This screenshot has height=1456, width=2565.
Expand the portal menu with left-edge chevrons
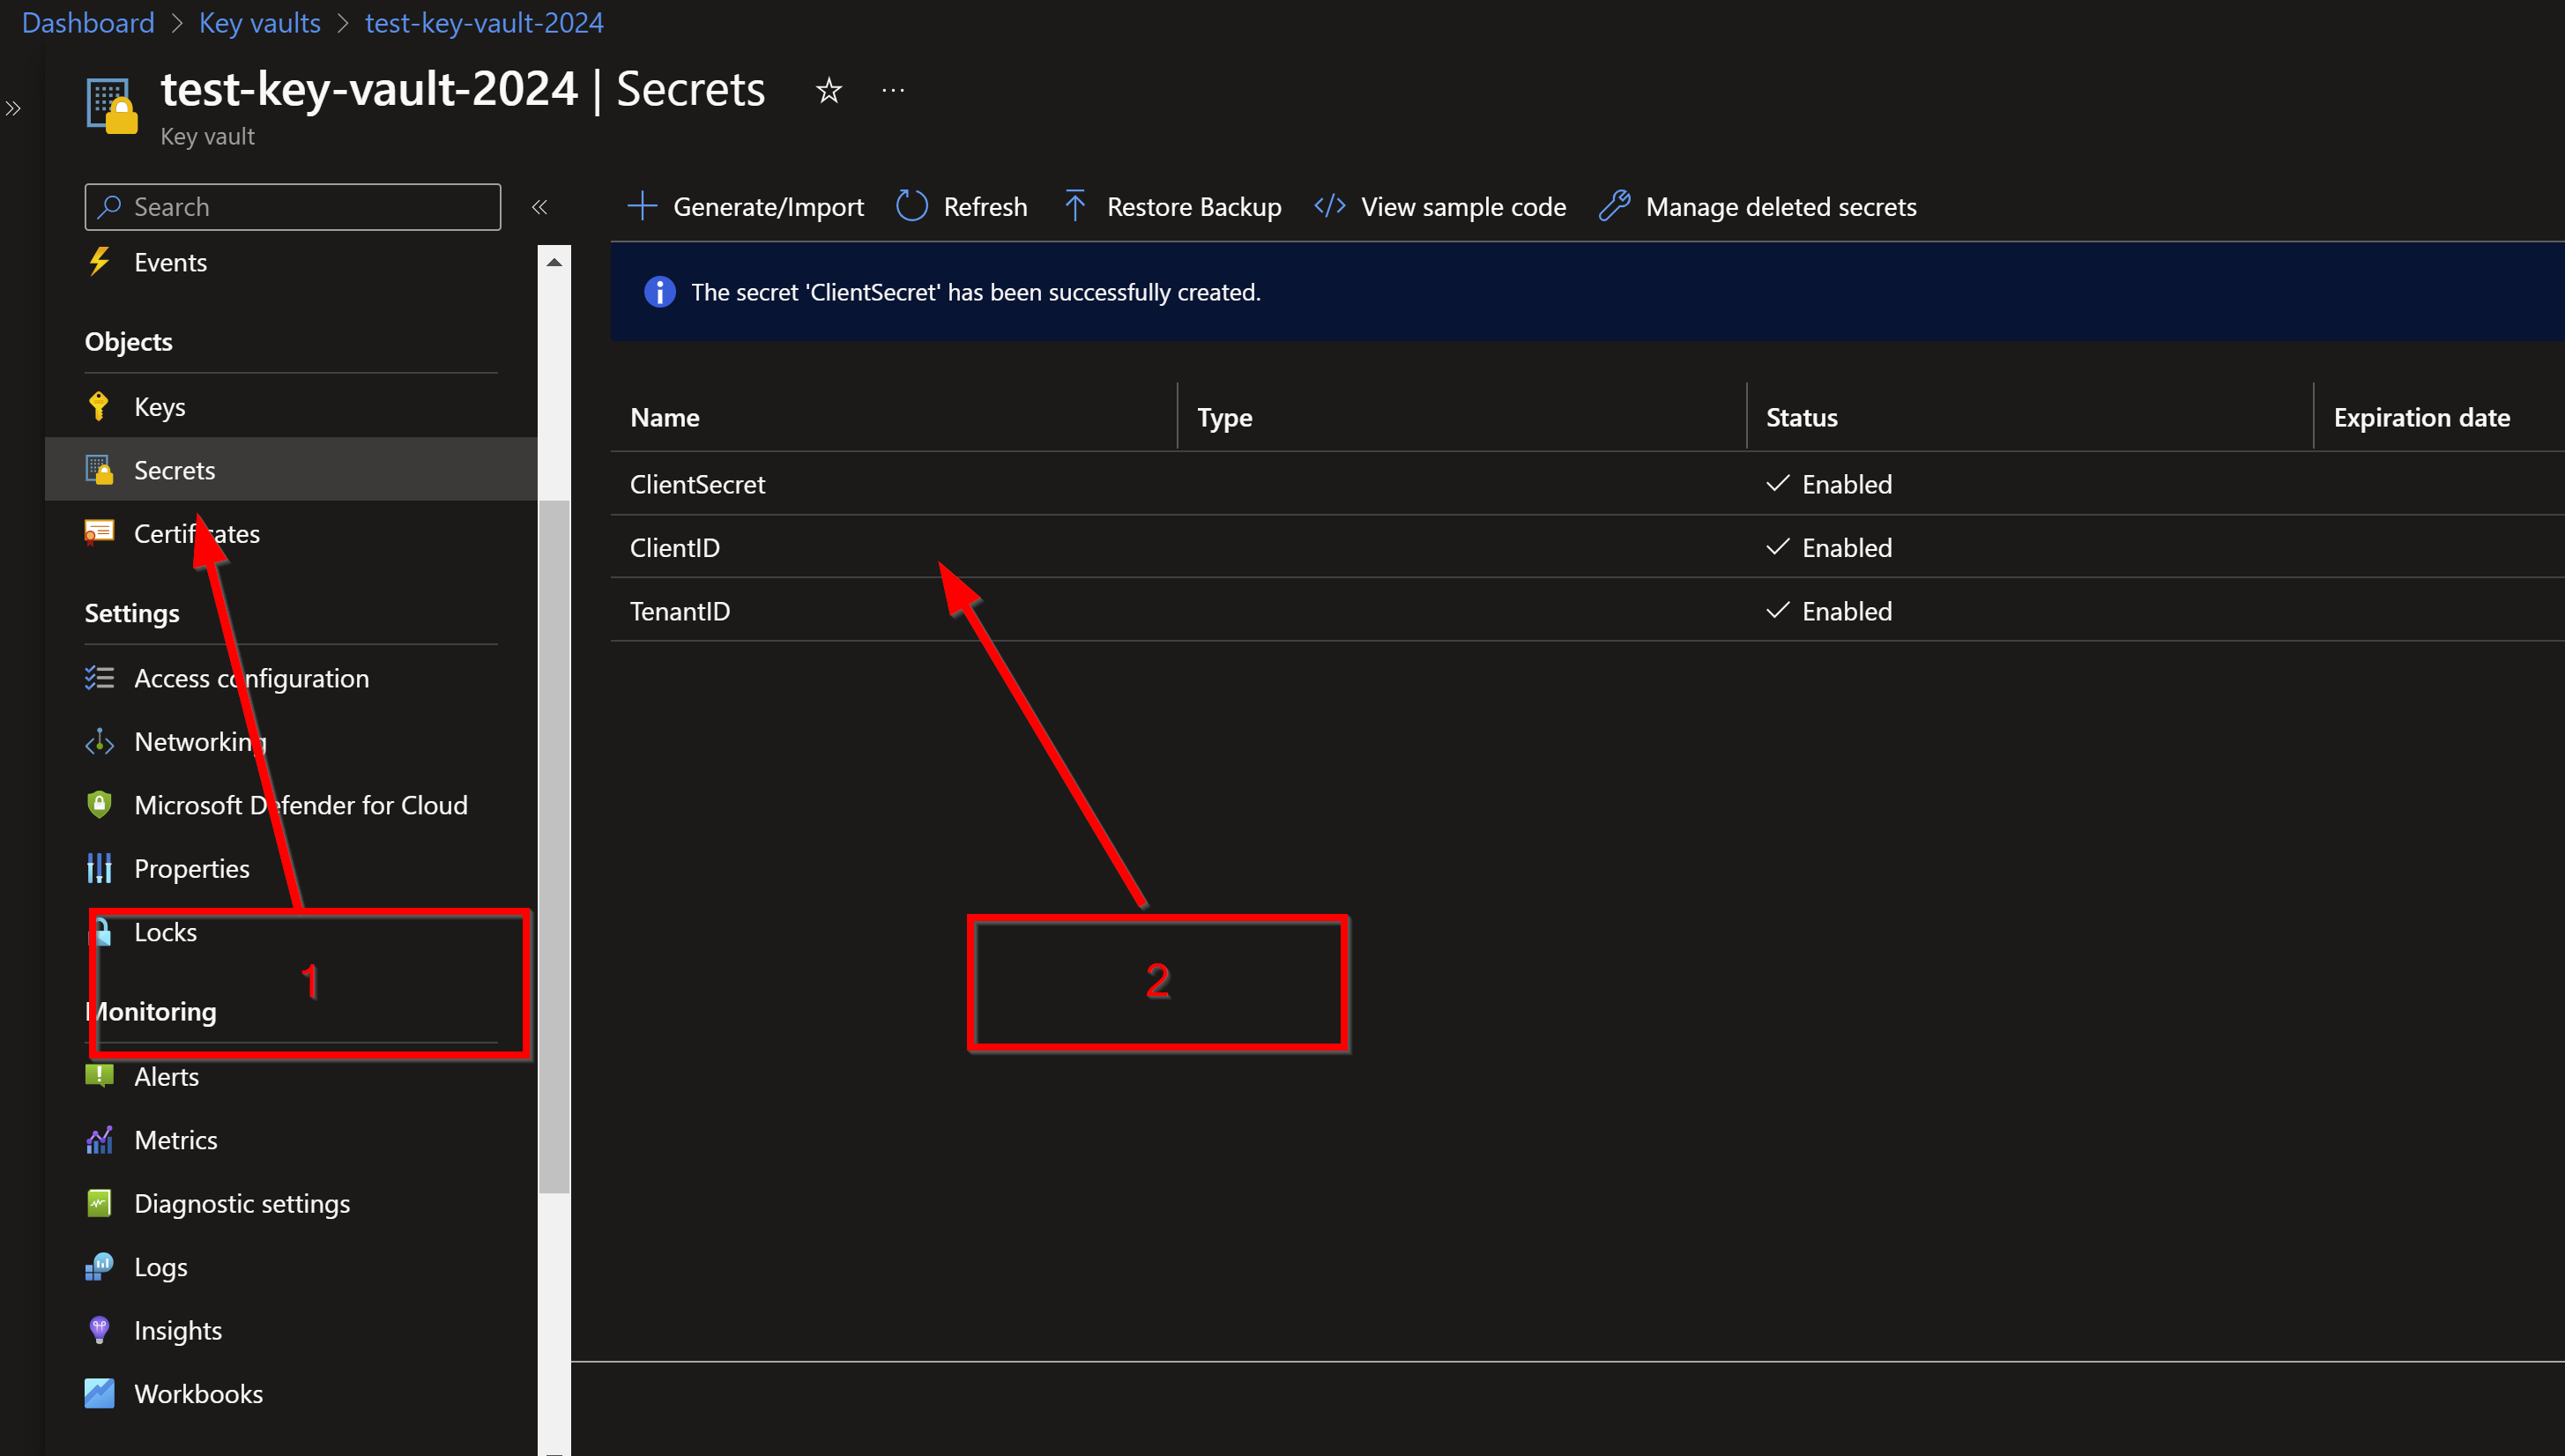pos(13,108)
